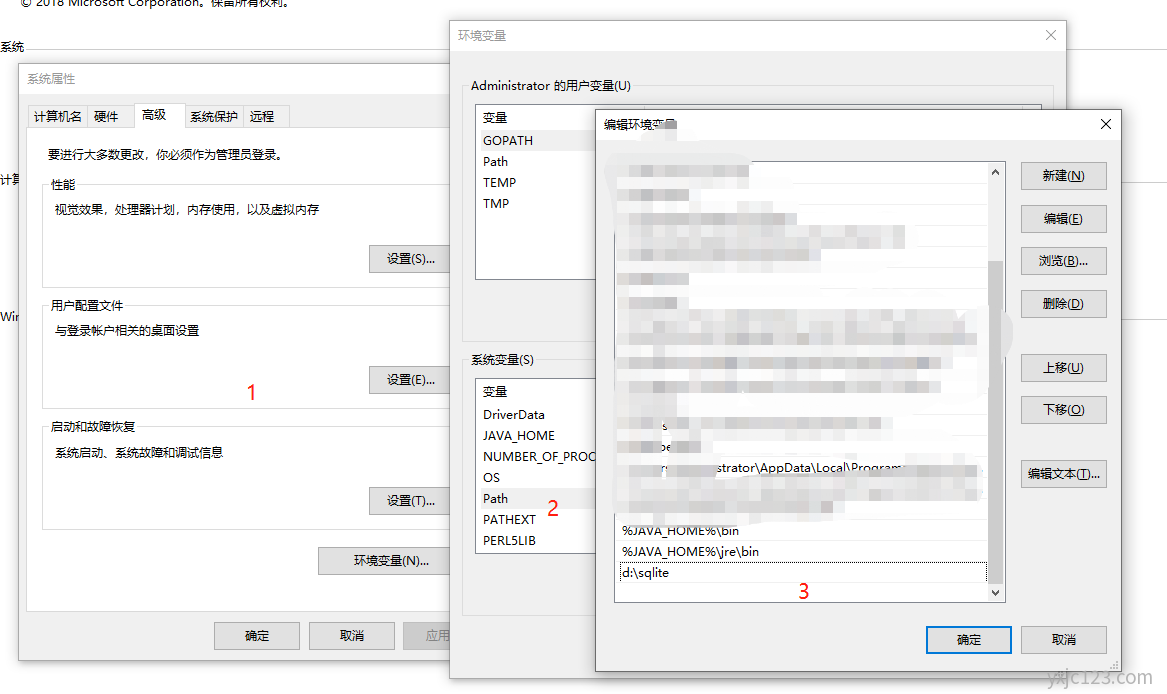Screen dimensions: 1167x694
Task: Click 应用 button in 系统属性 window
Action: (427, 636)
